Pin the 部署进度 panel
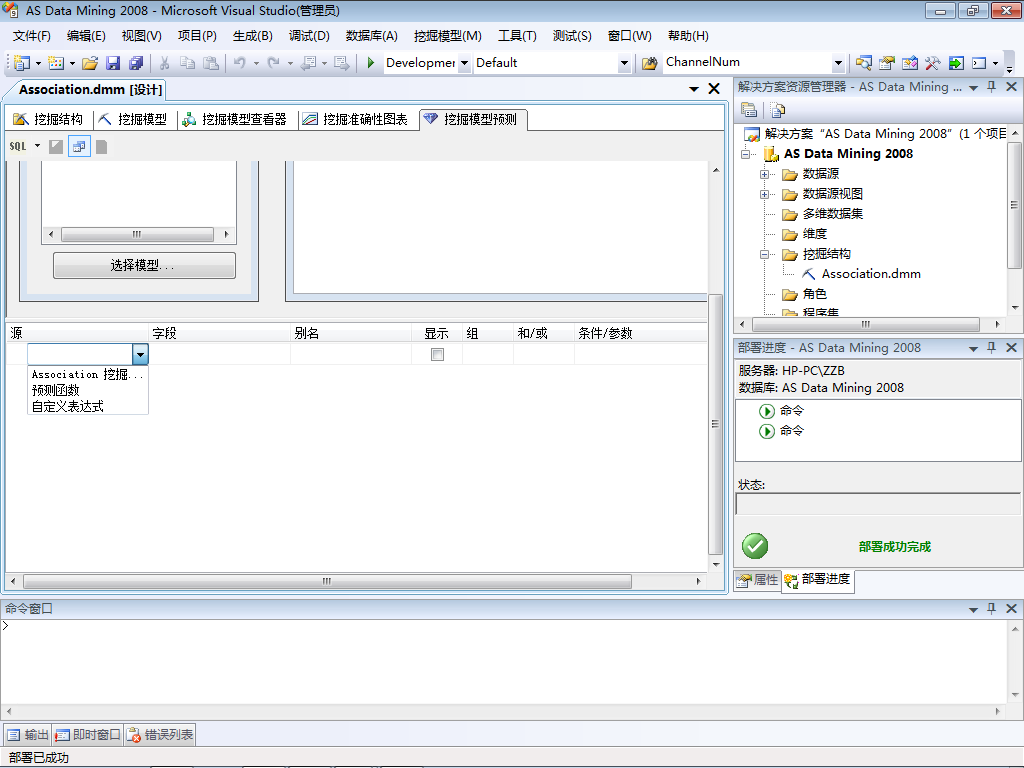The width and height of the screenshot is (1024, 768). tap(991, 347)
